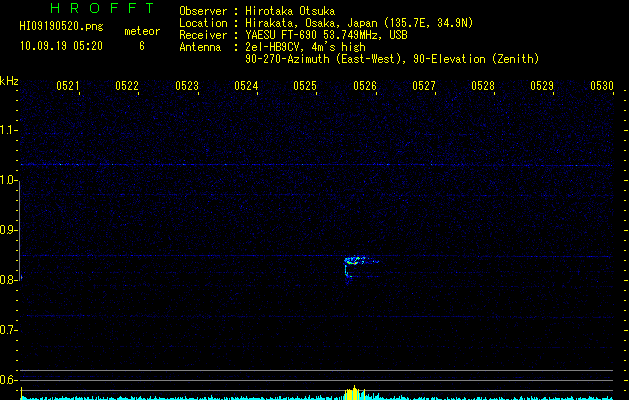Click the HI09190520.png filename label

tap(61, 27)
